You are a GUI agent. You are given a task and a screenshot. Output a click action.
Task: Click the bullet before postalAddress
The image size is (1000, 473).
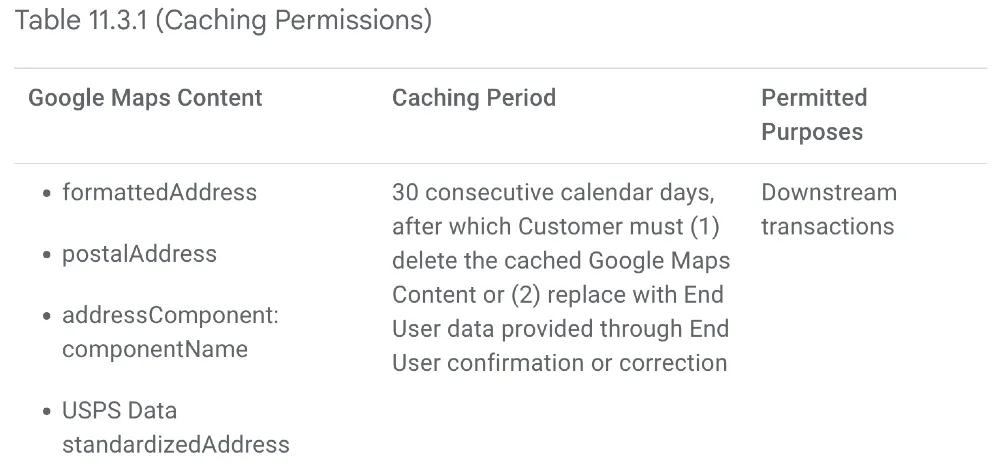47,255
